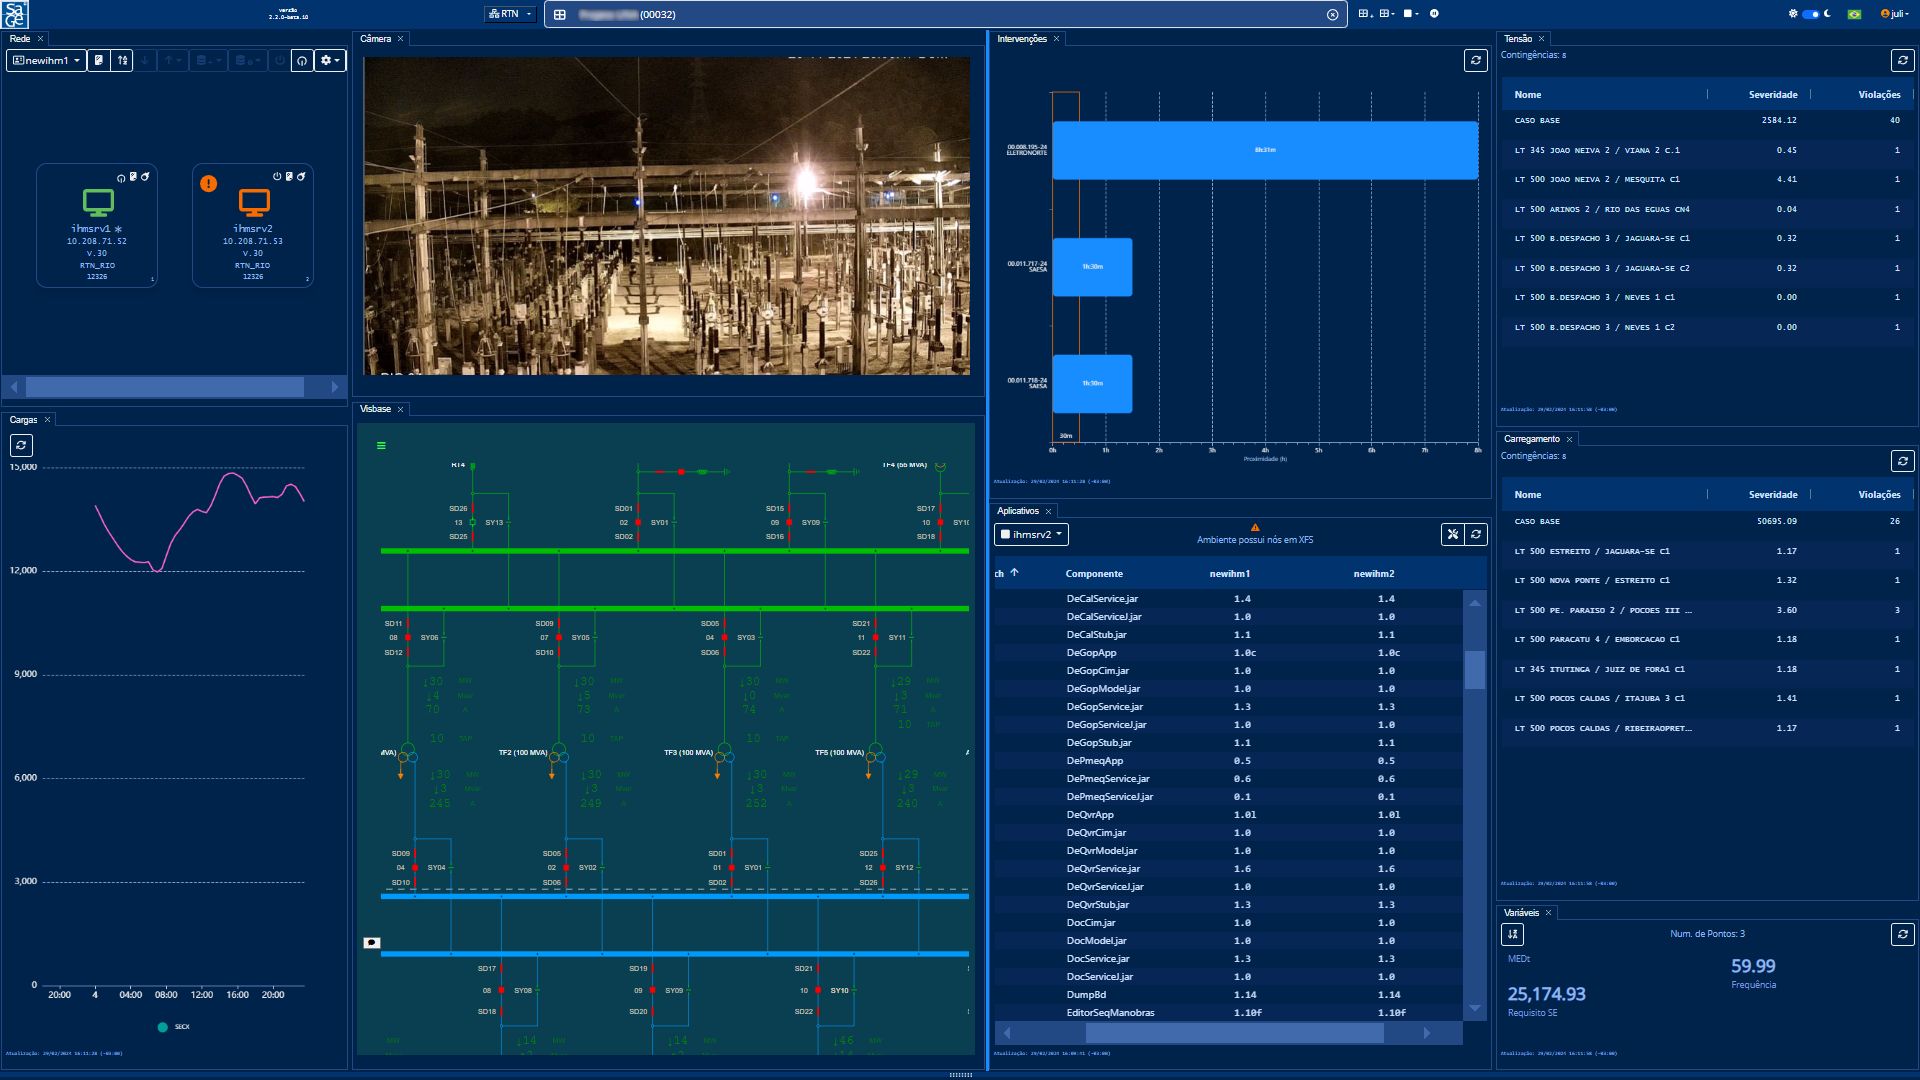
Task: Open the newihm1 dropdown
Action: [x=47, y=61]
